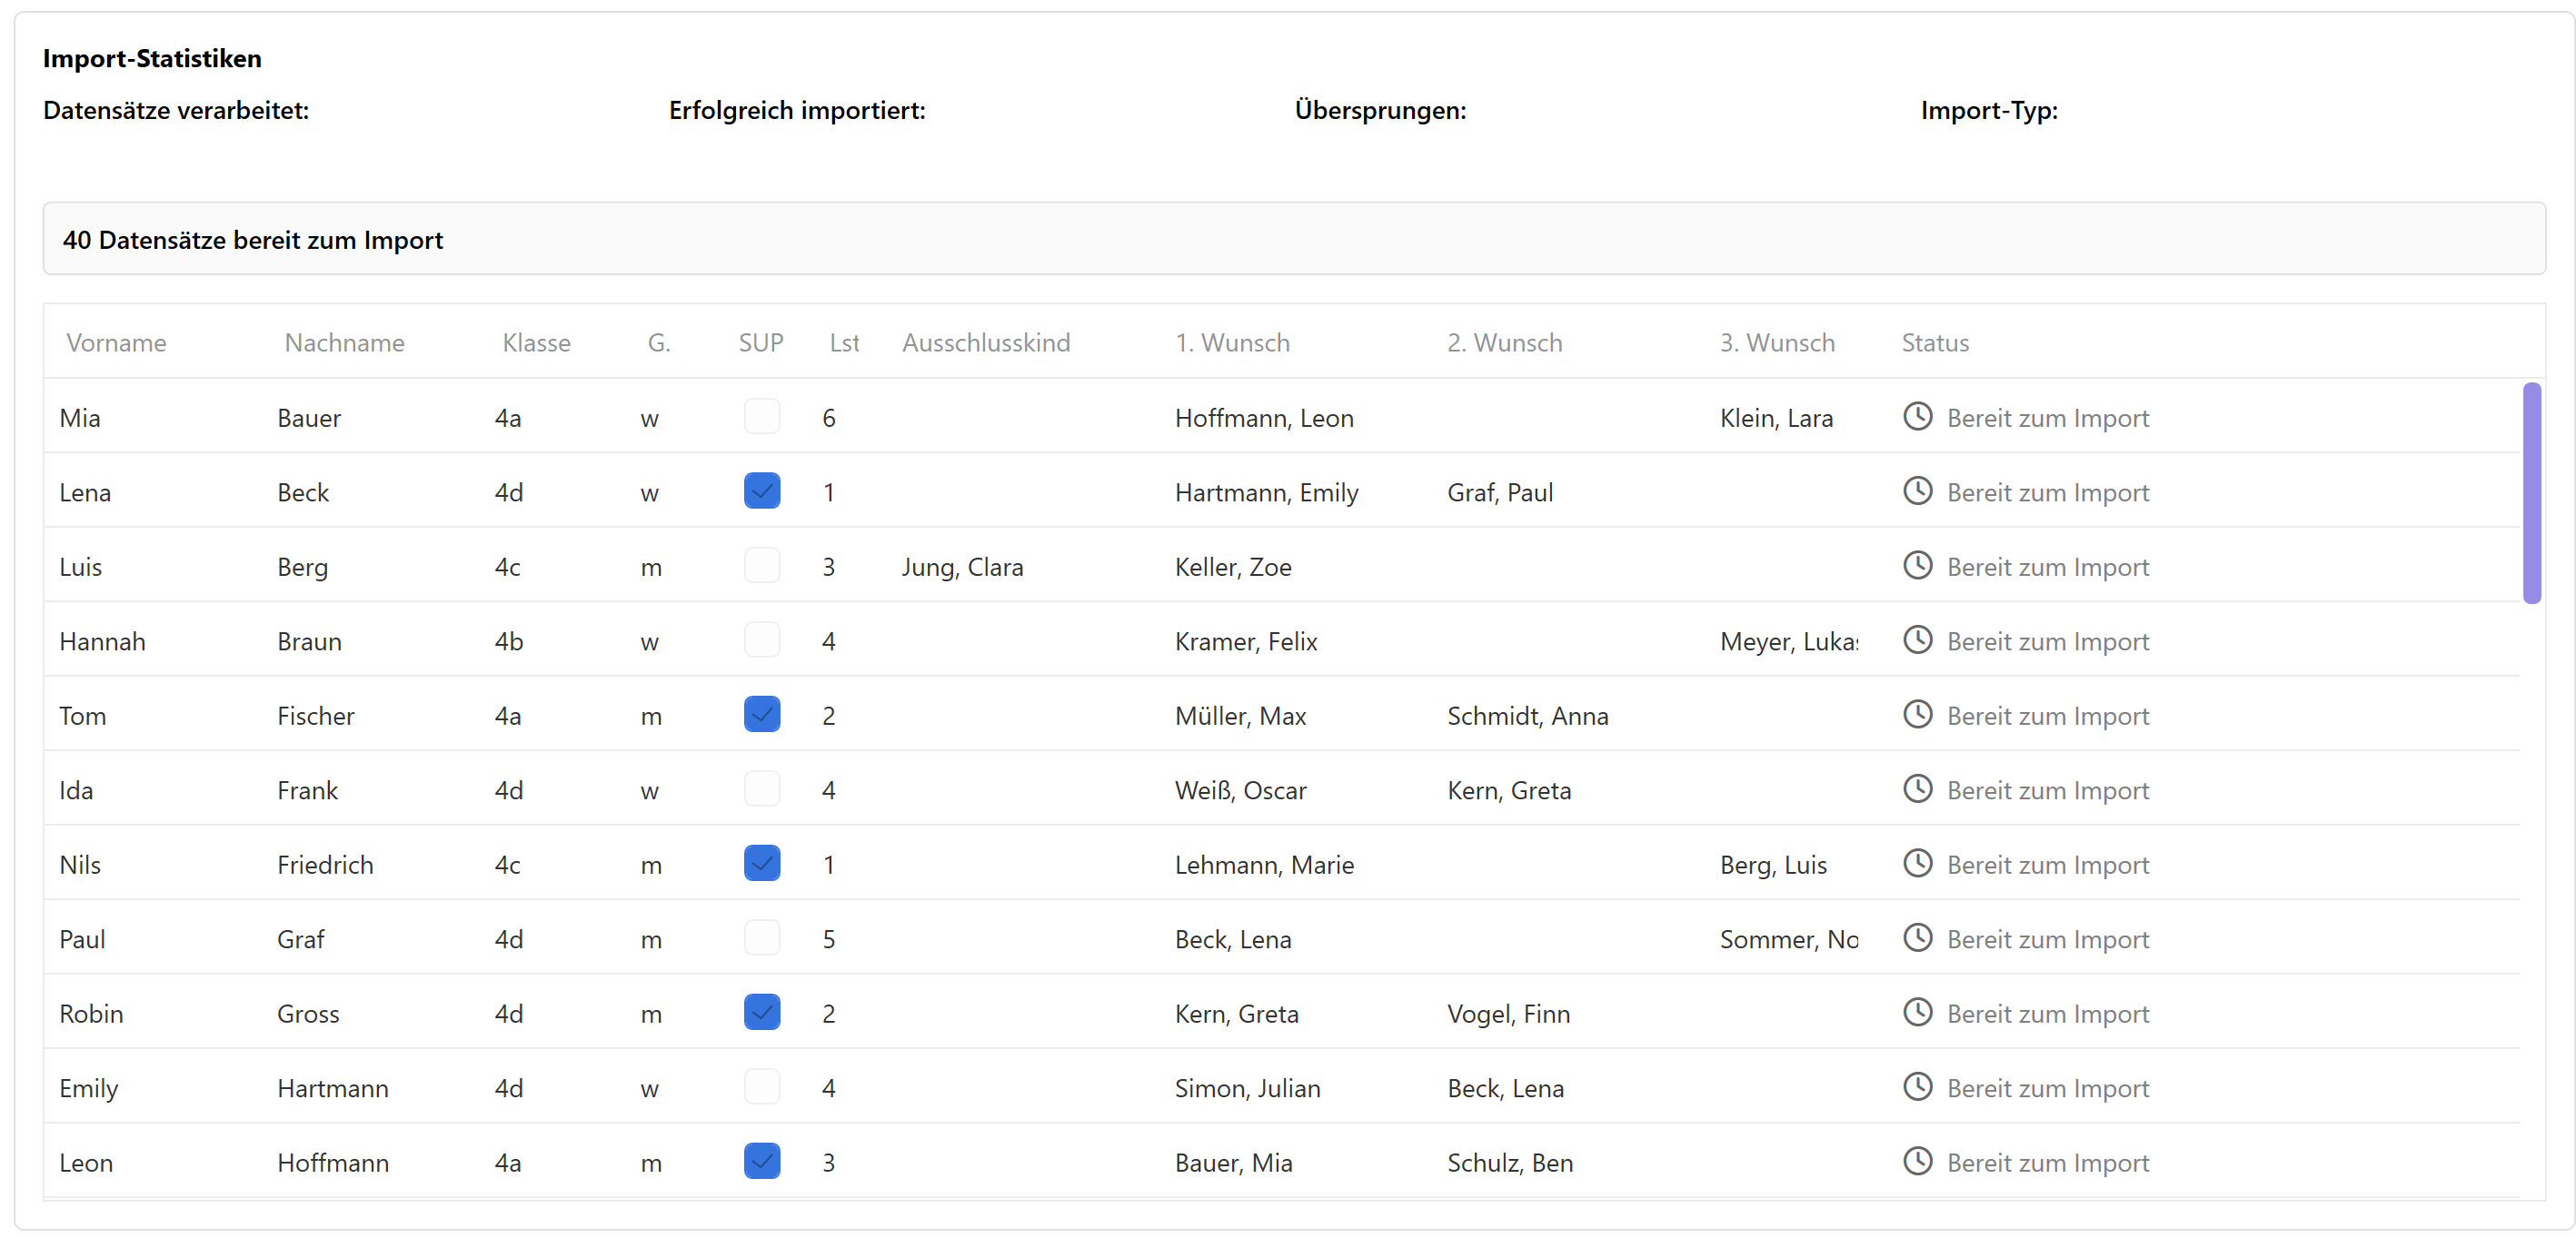Click the clock status icon for Robin Gross
Screen dimensions: 2576x1238
tap(1917, 1012)
